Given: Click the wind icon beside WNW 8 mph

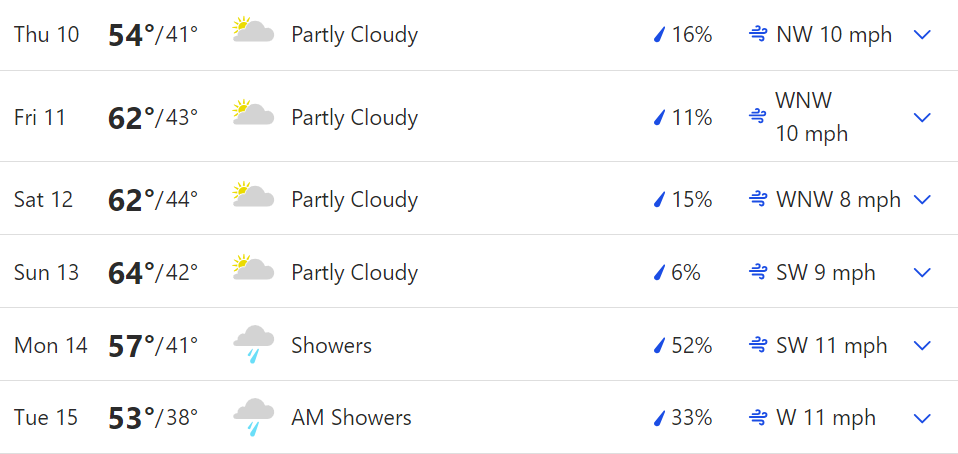Looking at the screenshot, I should [758, 199].
